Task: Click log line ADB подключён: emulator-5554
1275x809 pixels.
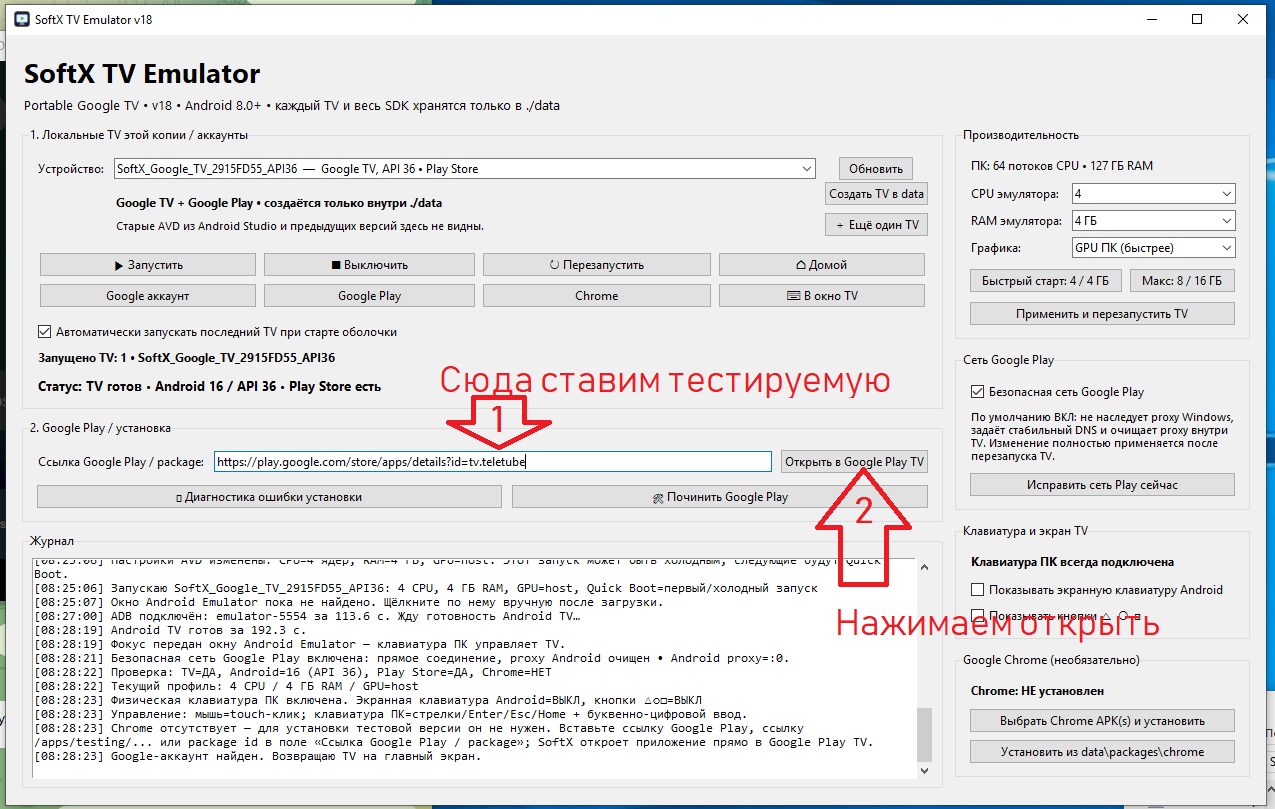Action: 307,617
